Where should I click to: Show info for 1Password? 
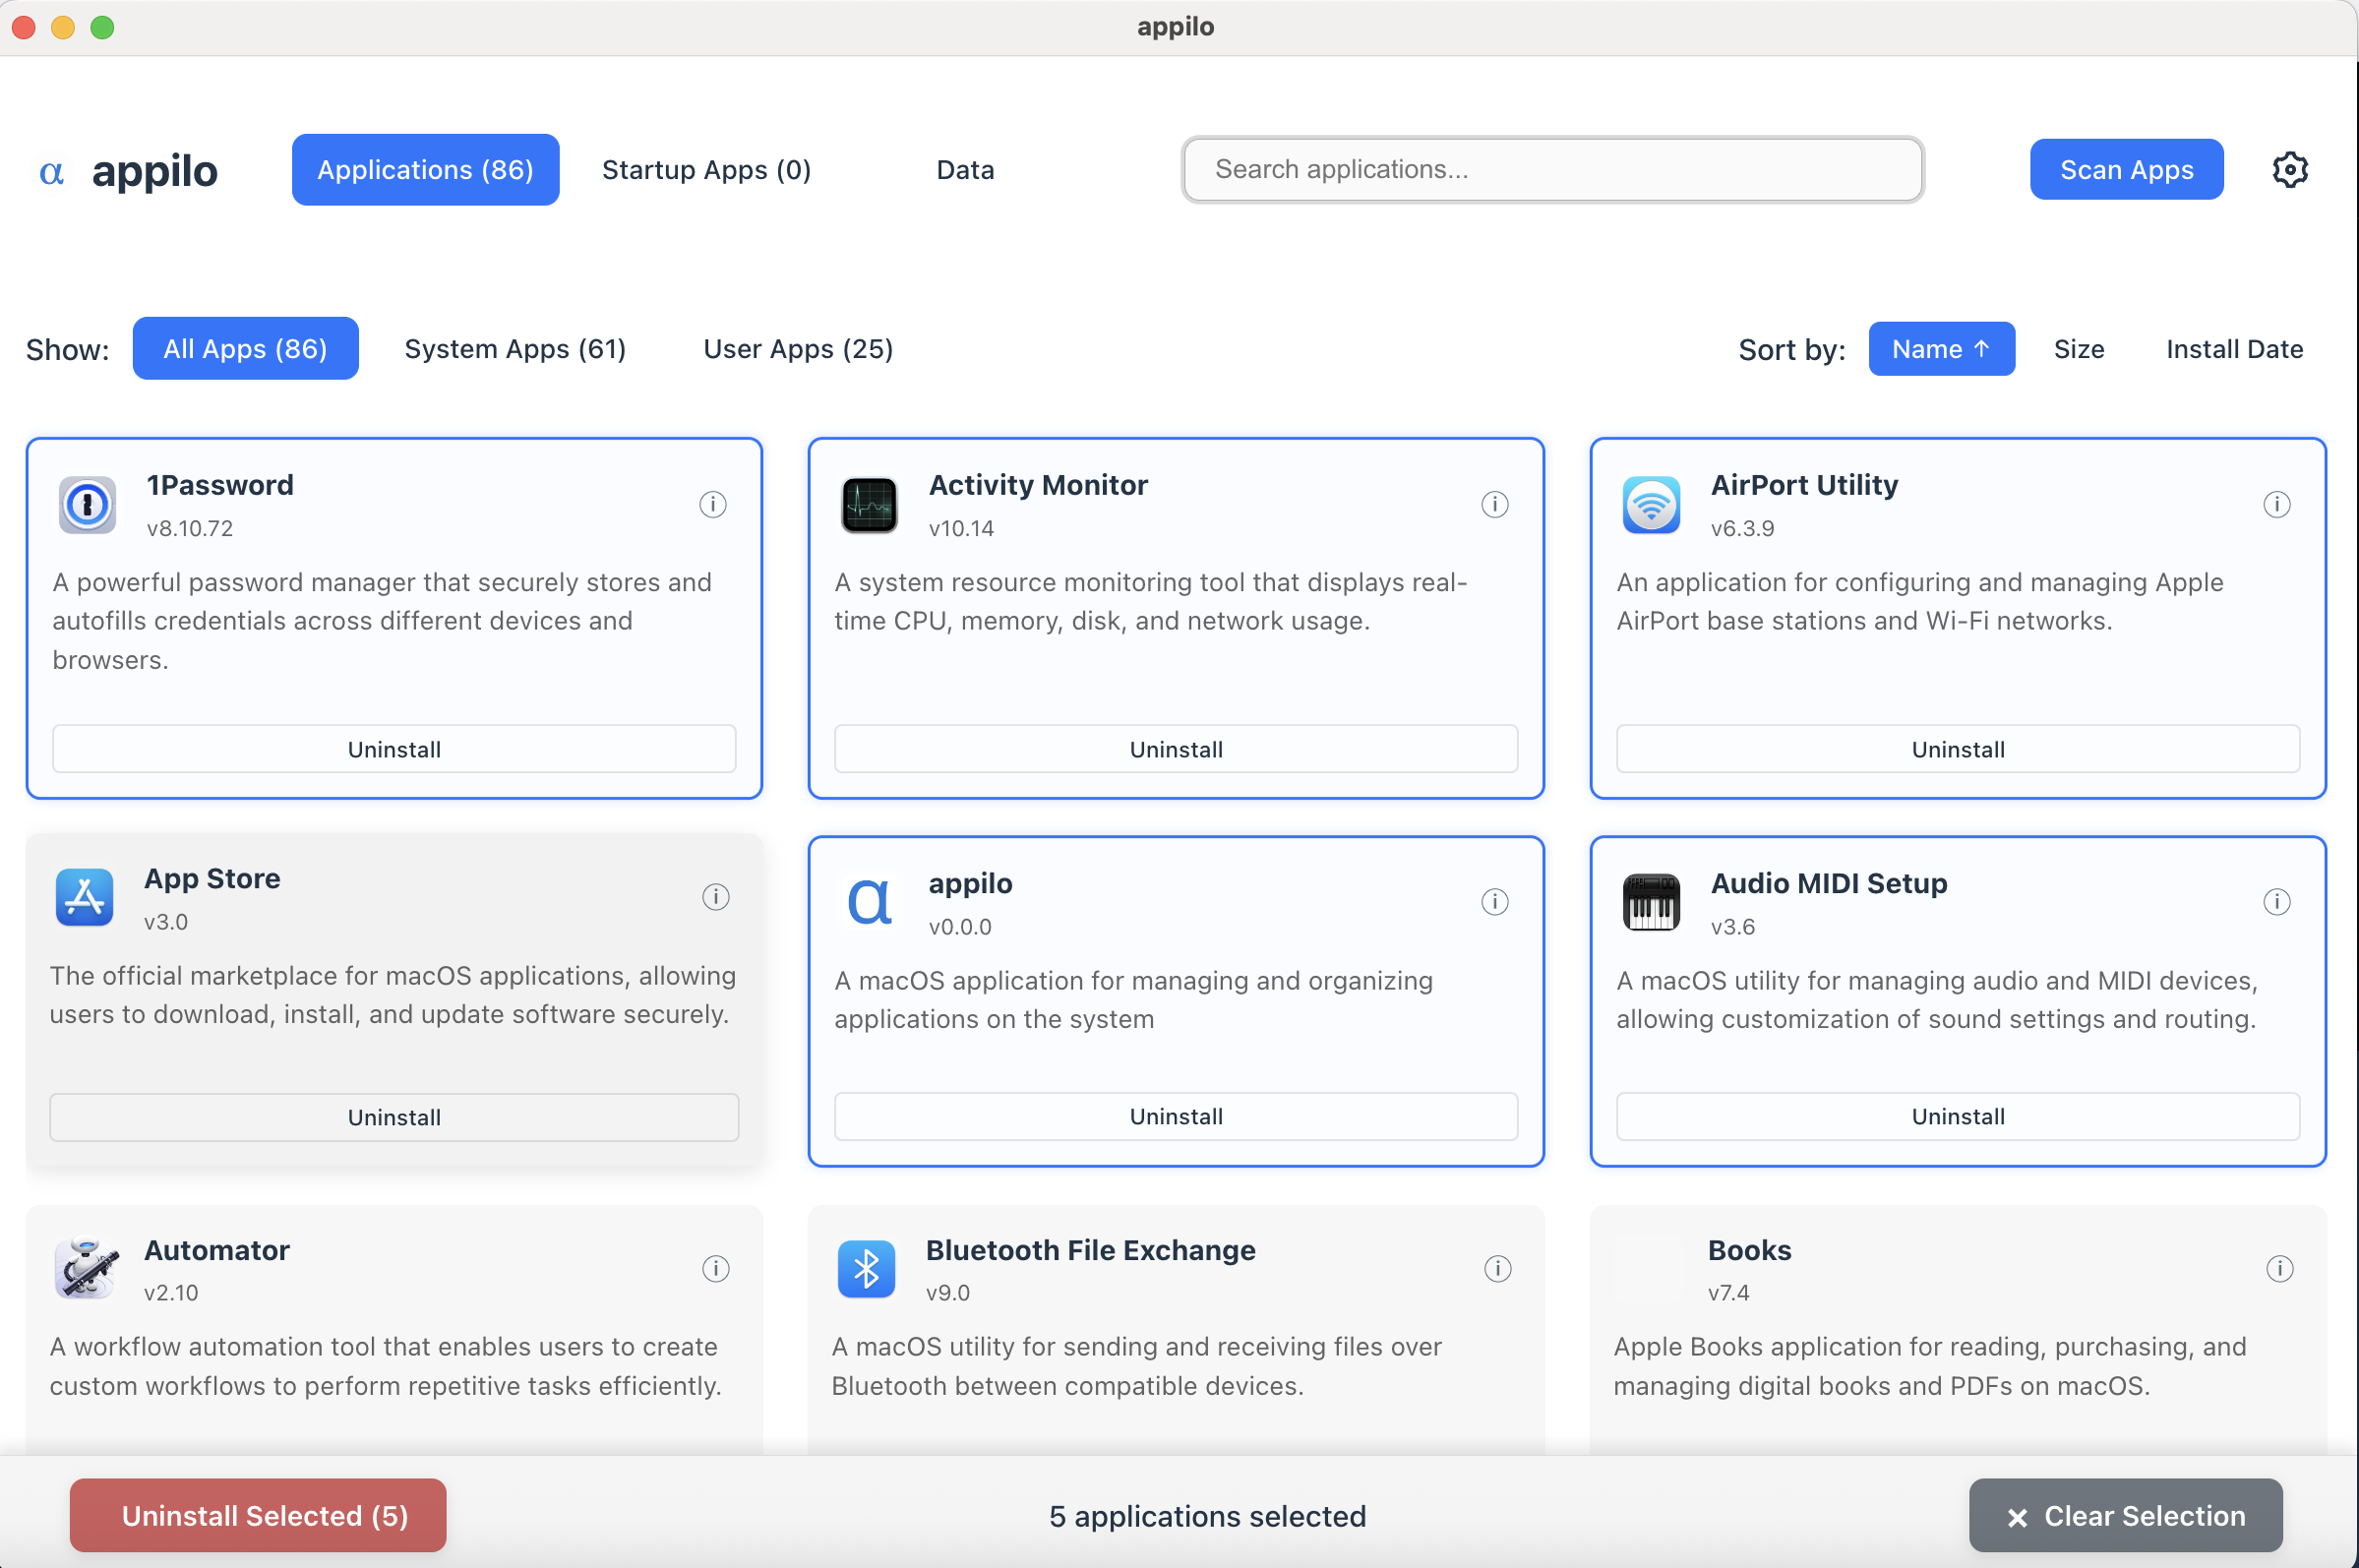coord(712,504)
